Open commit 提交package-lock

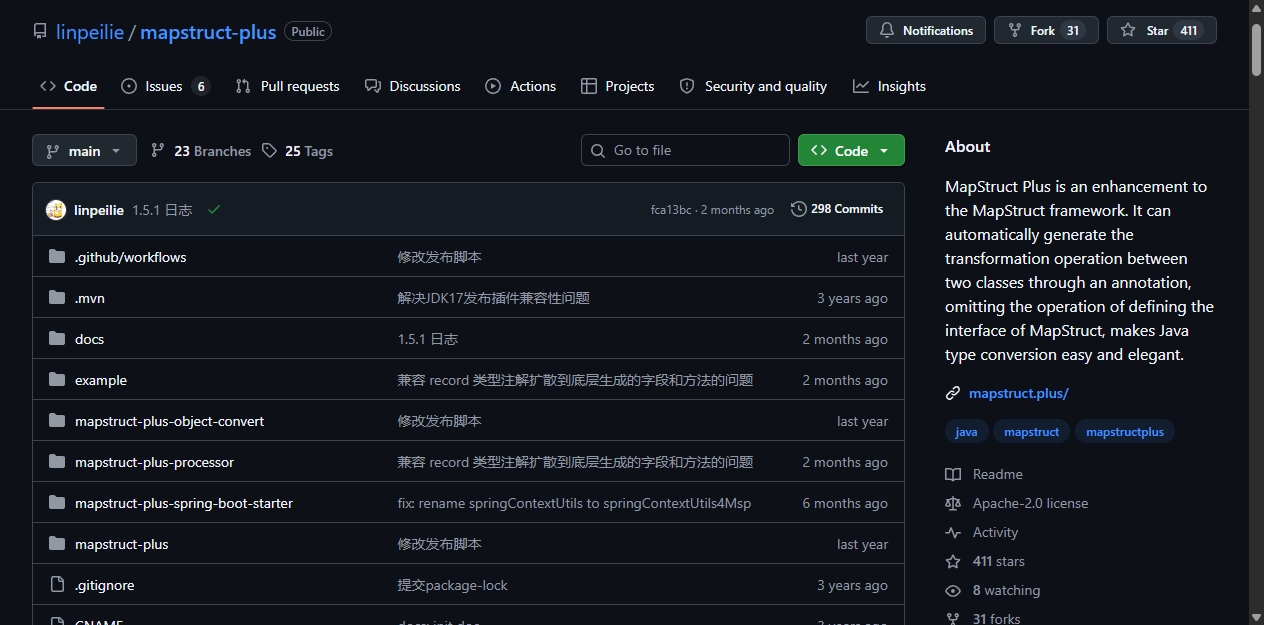[453, 585]
